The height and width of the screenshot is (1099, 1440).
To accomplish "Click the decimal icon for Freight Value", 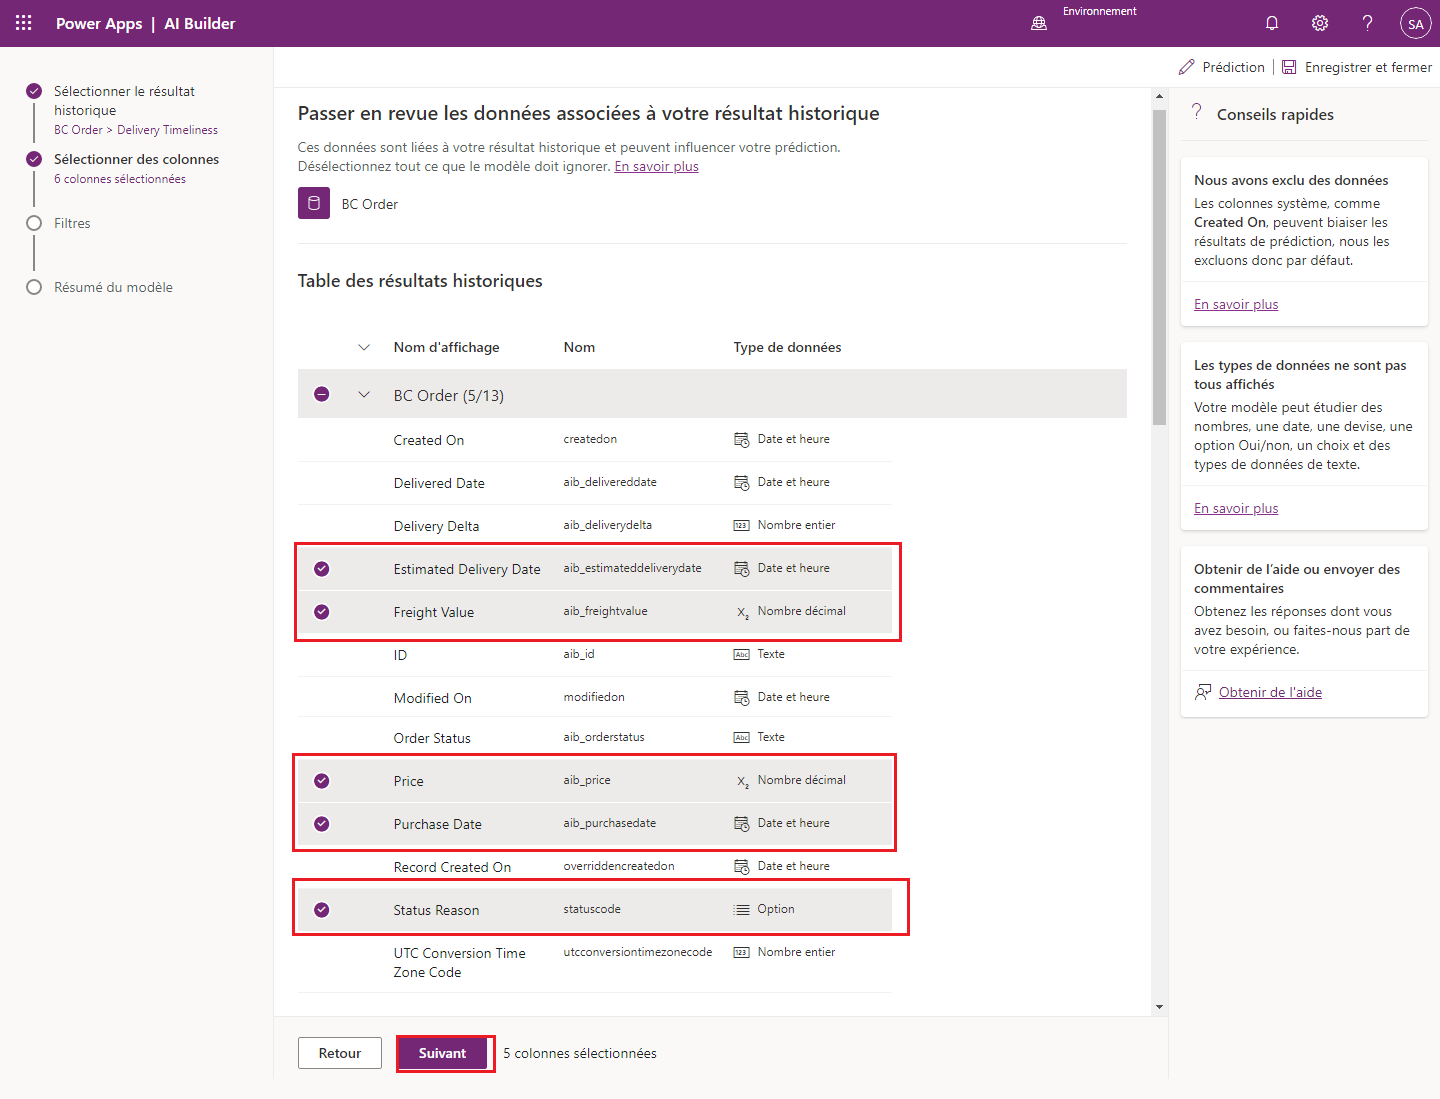I will (742, 612).
